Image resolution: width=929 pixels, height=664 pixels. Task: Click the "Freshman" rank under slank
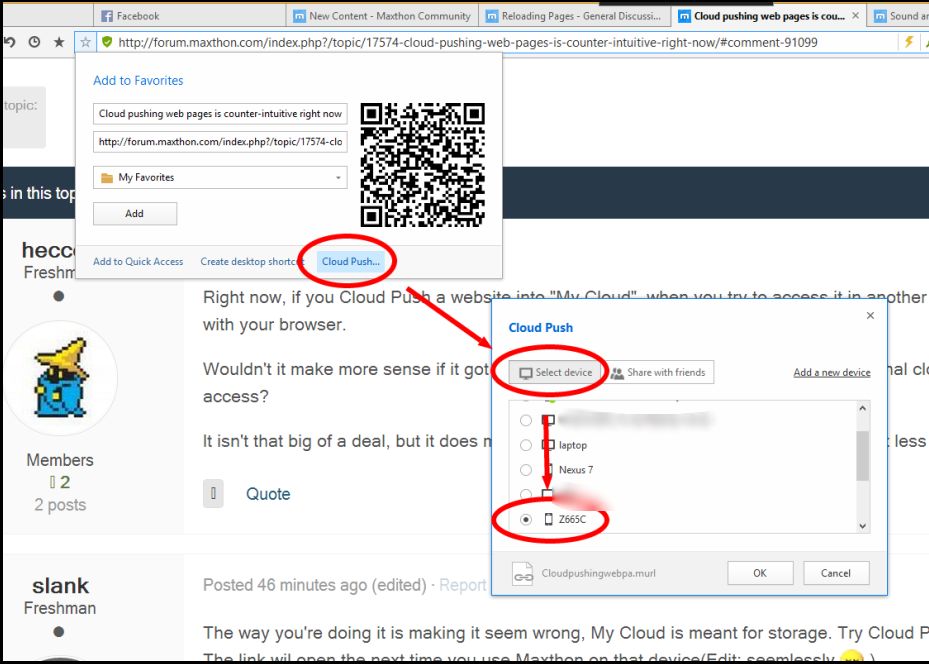click(60, 608)
